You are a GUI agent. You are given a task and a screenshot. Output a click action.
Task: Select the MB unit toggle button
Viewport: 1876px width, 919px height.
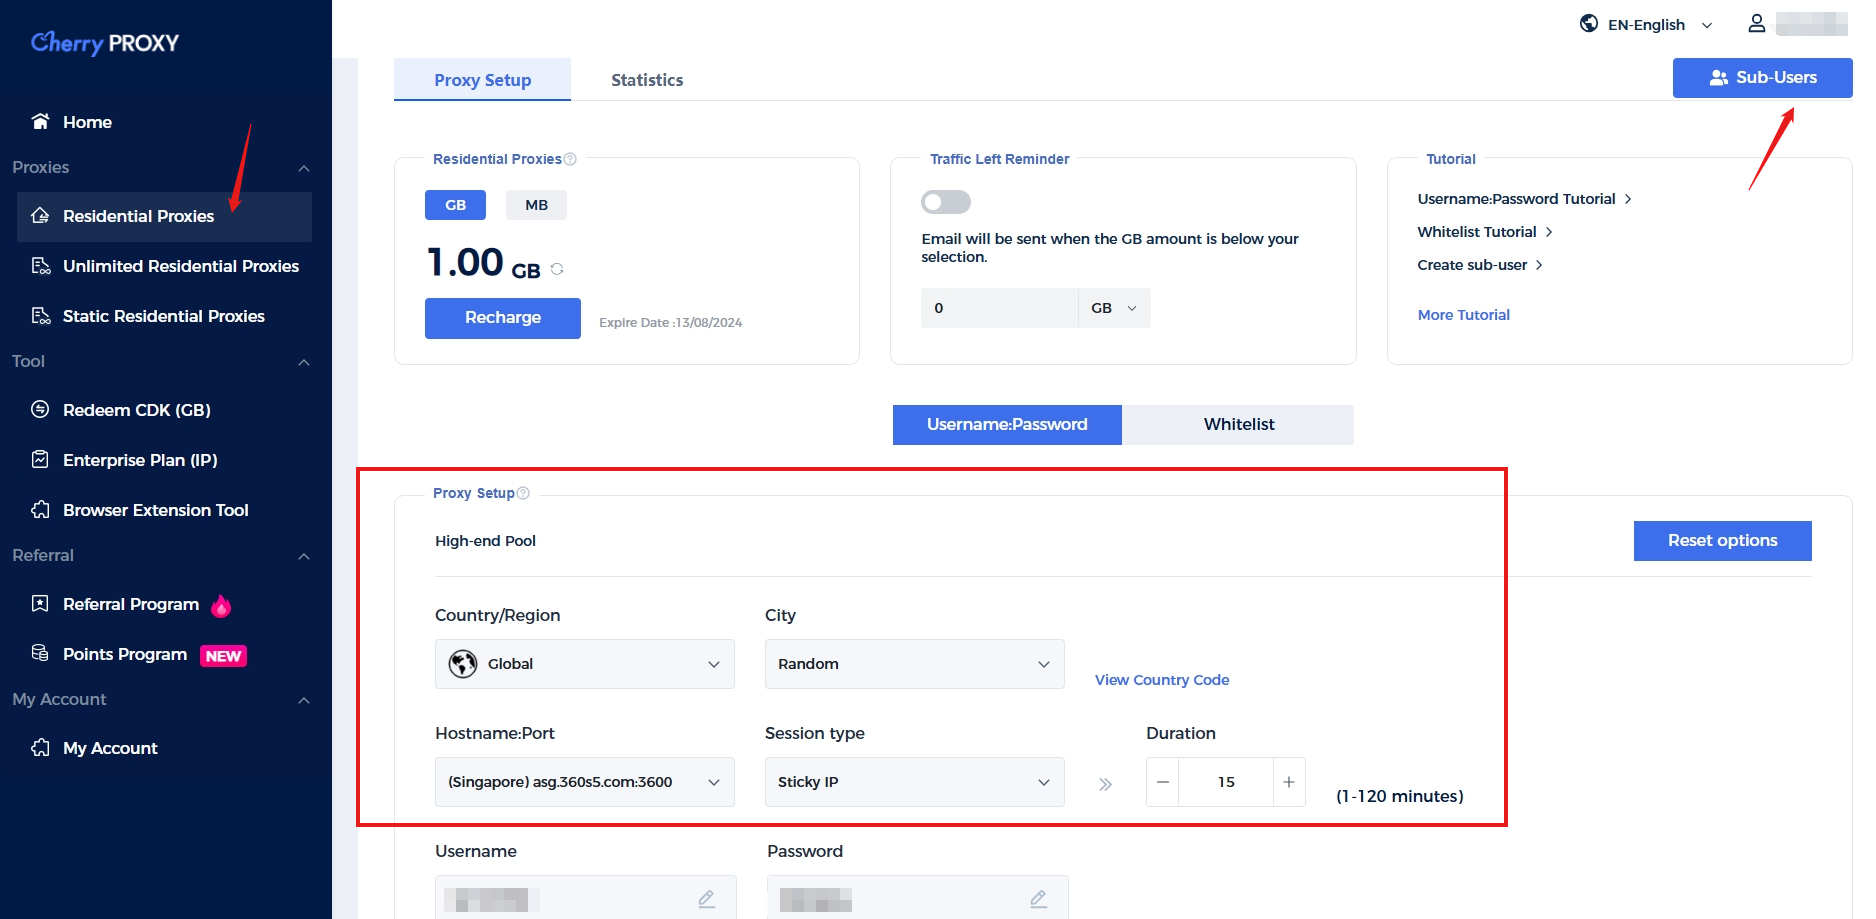tap(536, 205)
